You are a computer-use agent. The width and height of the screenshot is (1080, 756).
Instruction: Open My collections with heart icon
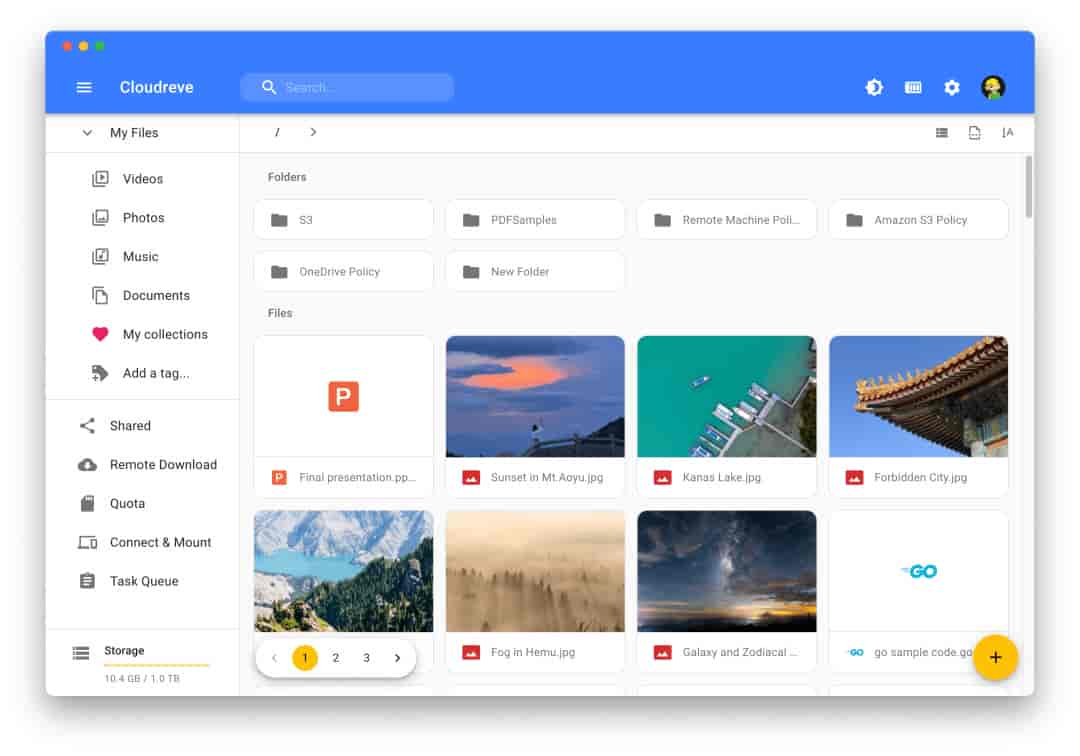click(164, 334)
